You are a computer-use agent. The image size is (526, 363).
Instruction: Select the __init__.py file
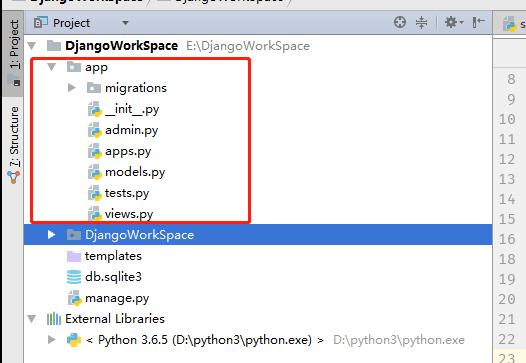click(132, 109)
